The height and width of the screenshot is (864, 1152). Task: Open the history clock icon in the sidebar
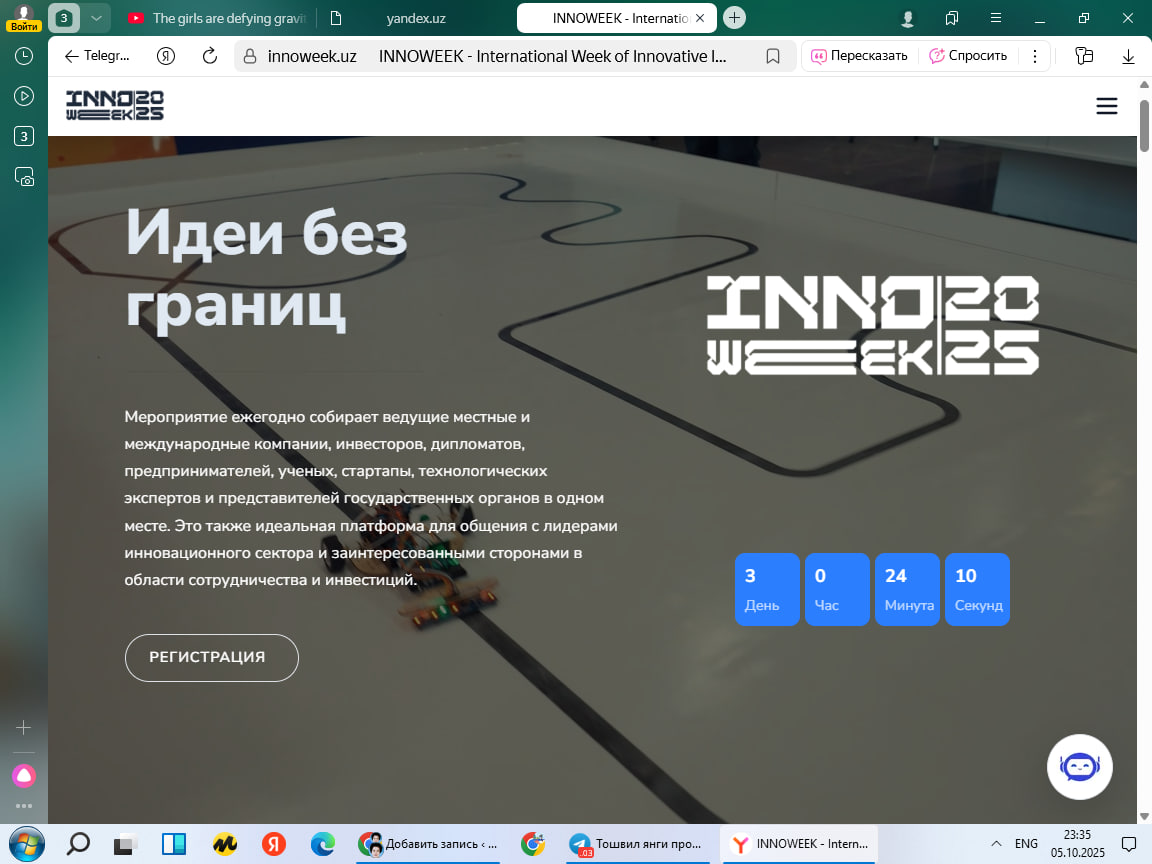click(x=24, y=57)
